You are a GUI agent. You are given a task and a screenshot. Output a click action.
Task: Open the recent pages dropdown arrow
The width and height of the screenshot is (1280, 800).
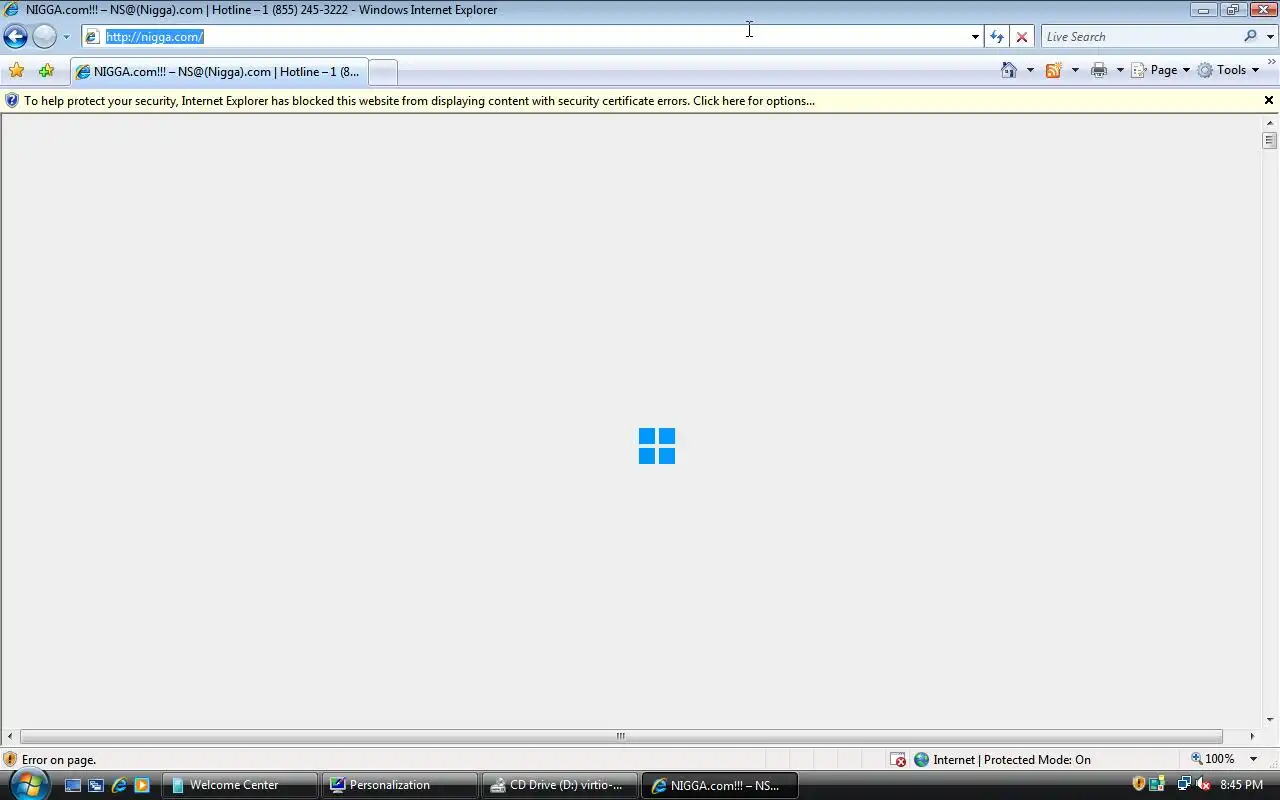pos(66,37)
